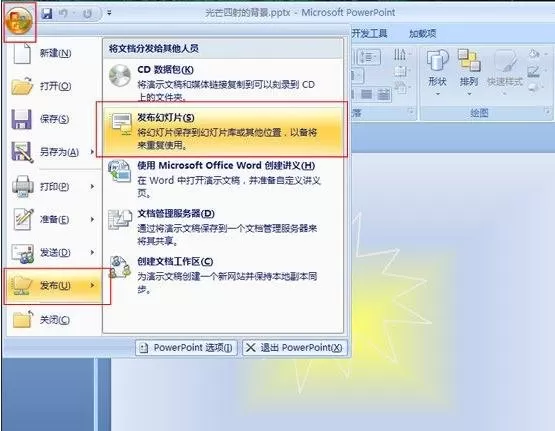
Task: Click the Word handout icon
Action: pos(120,171)
